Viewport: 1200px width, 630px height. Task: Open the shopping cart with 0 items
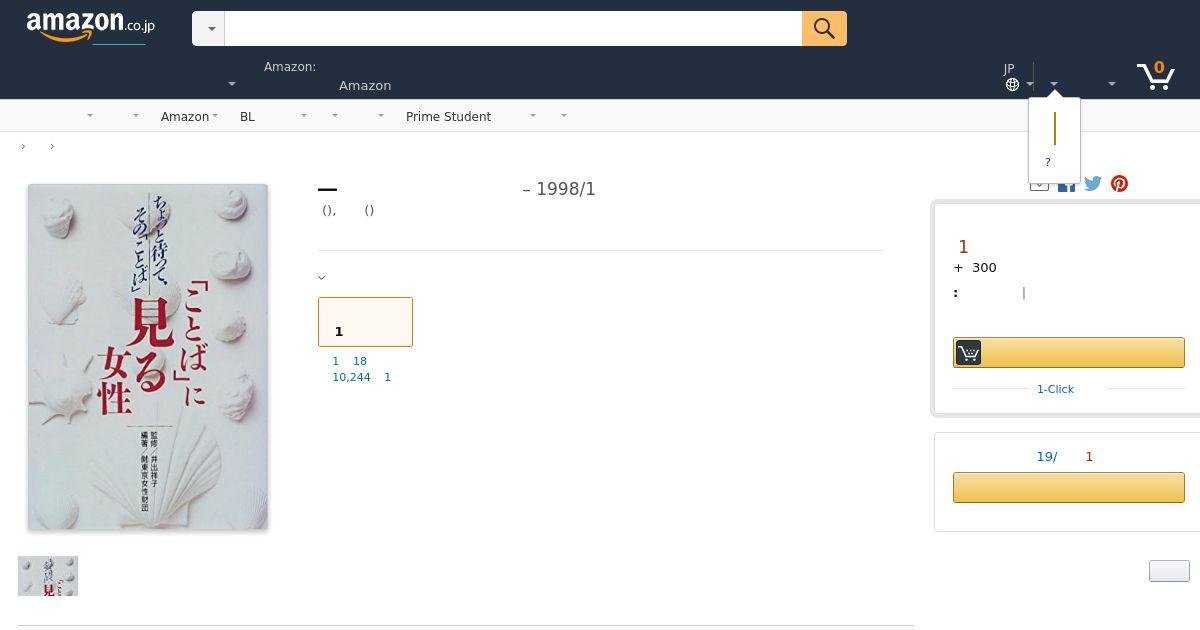1155,76
